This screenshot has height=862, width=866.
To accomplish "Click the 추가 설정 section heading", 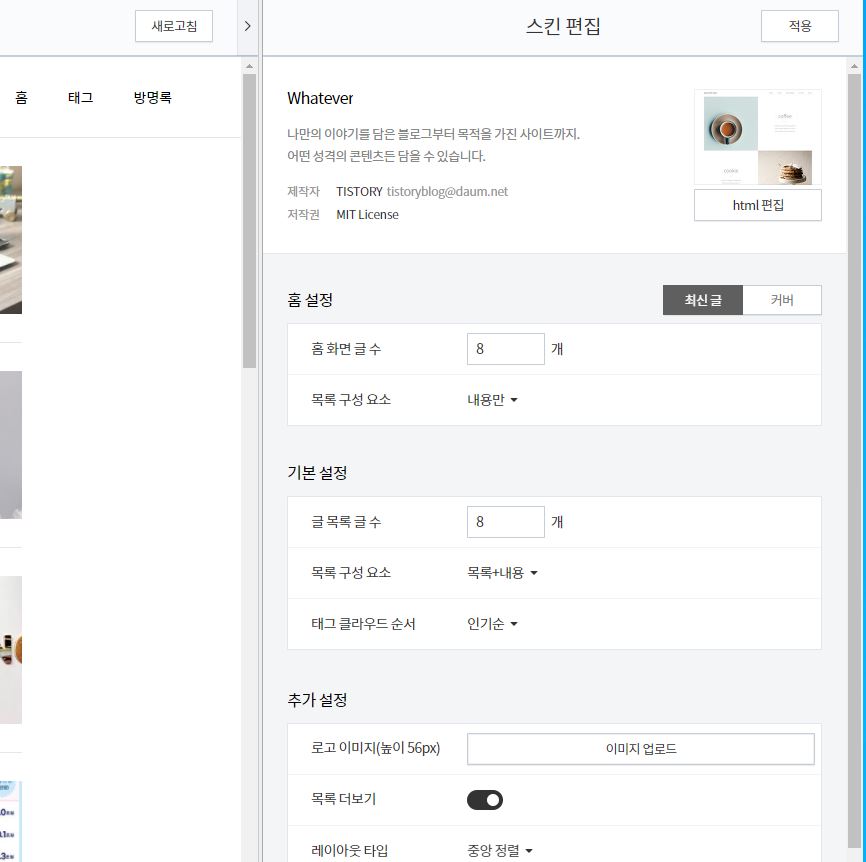I will [317, 700].
